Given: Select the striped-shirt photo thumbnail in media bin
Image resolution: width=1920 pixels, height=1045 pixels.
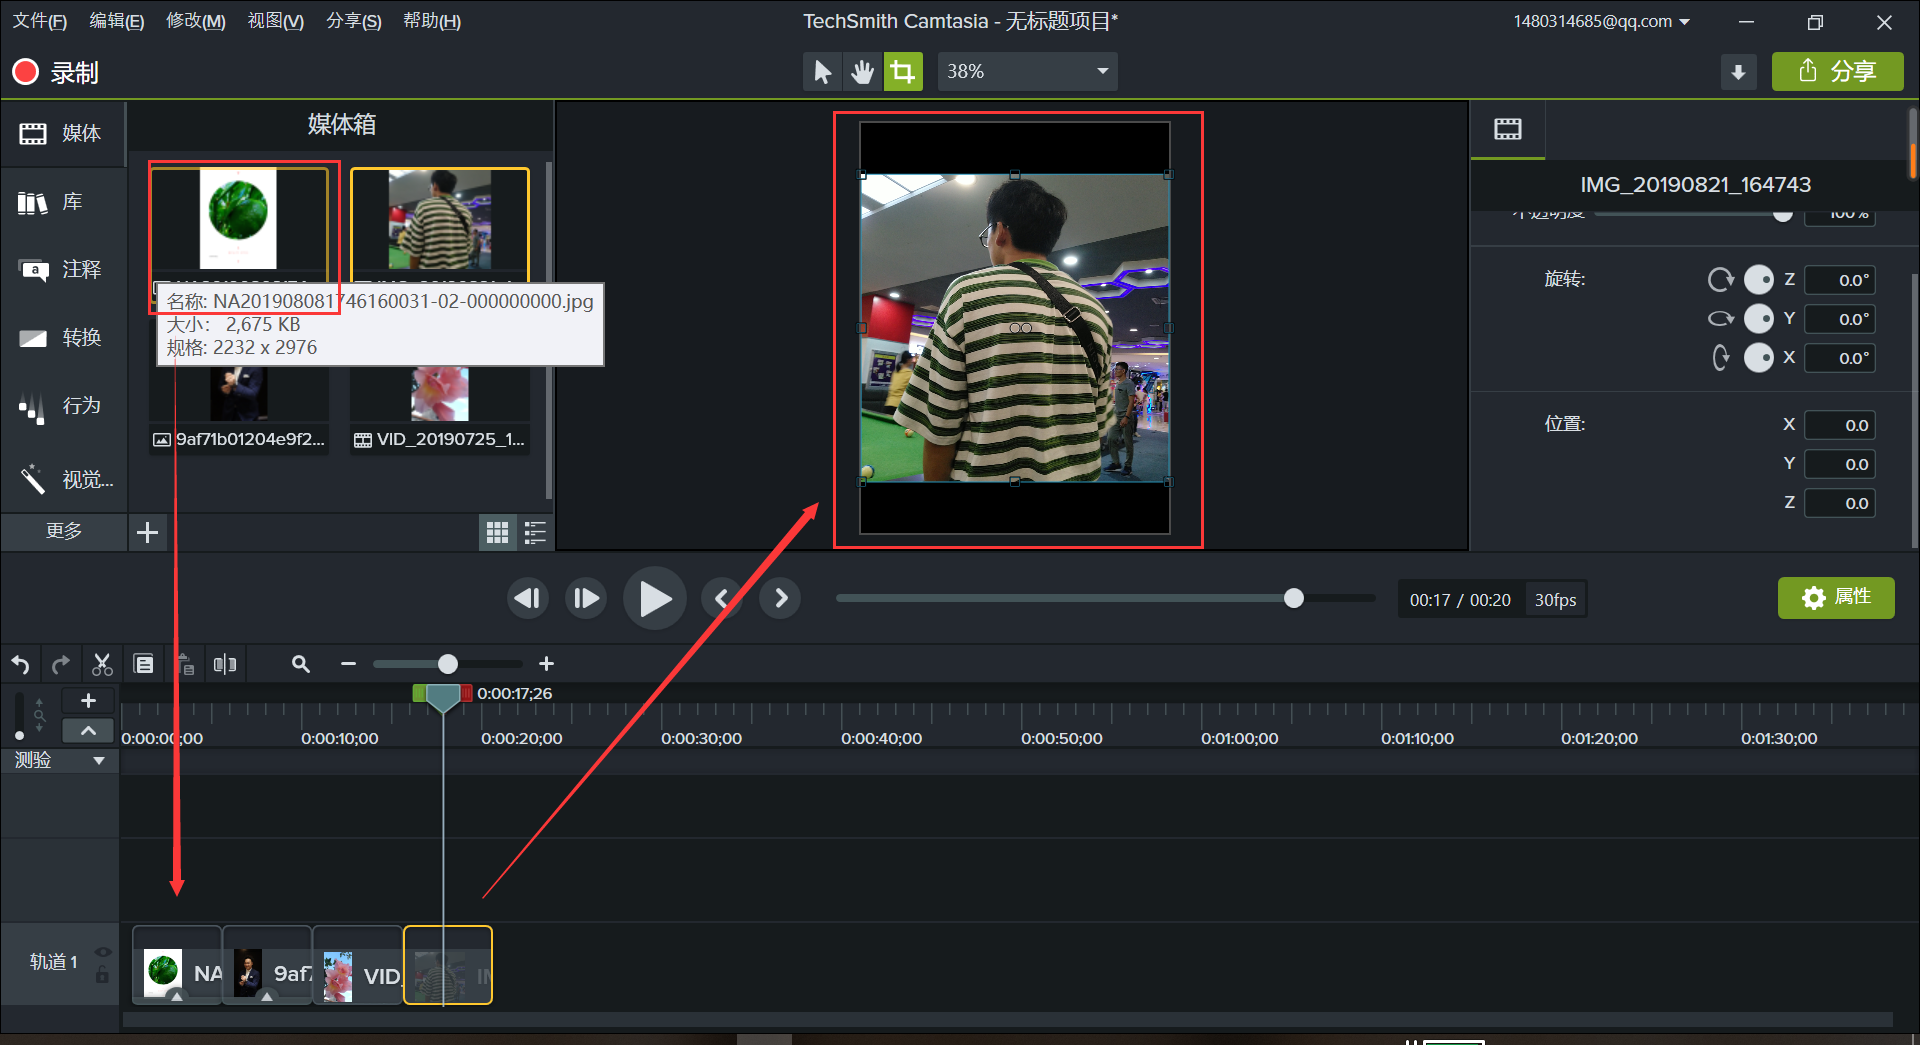Looking at the screenshot, I should point(440,219).
